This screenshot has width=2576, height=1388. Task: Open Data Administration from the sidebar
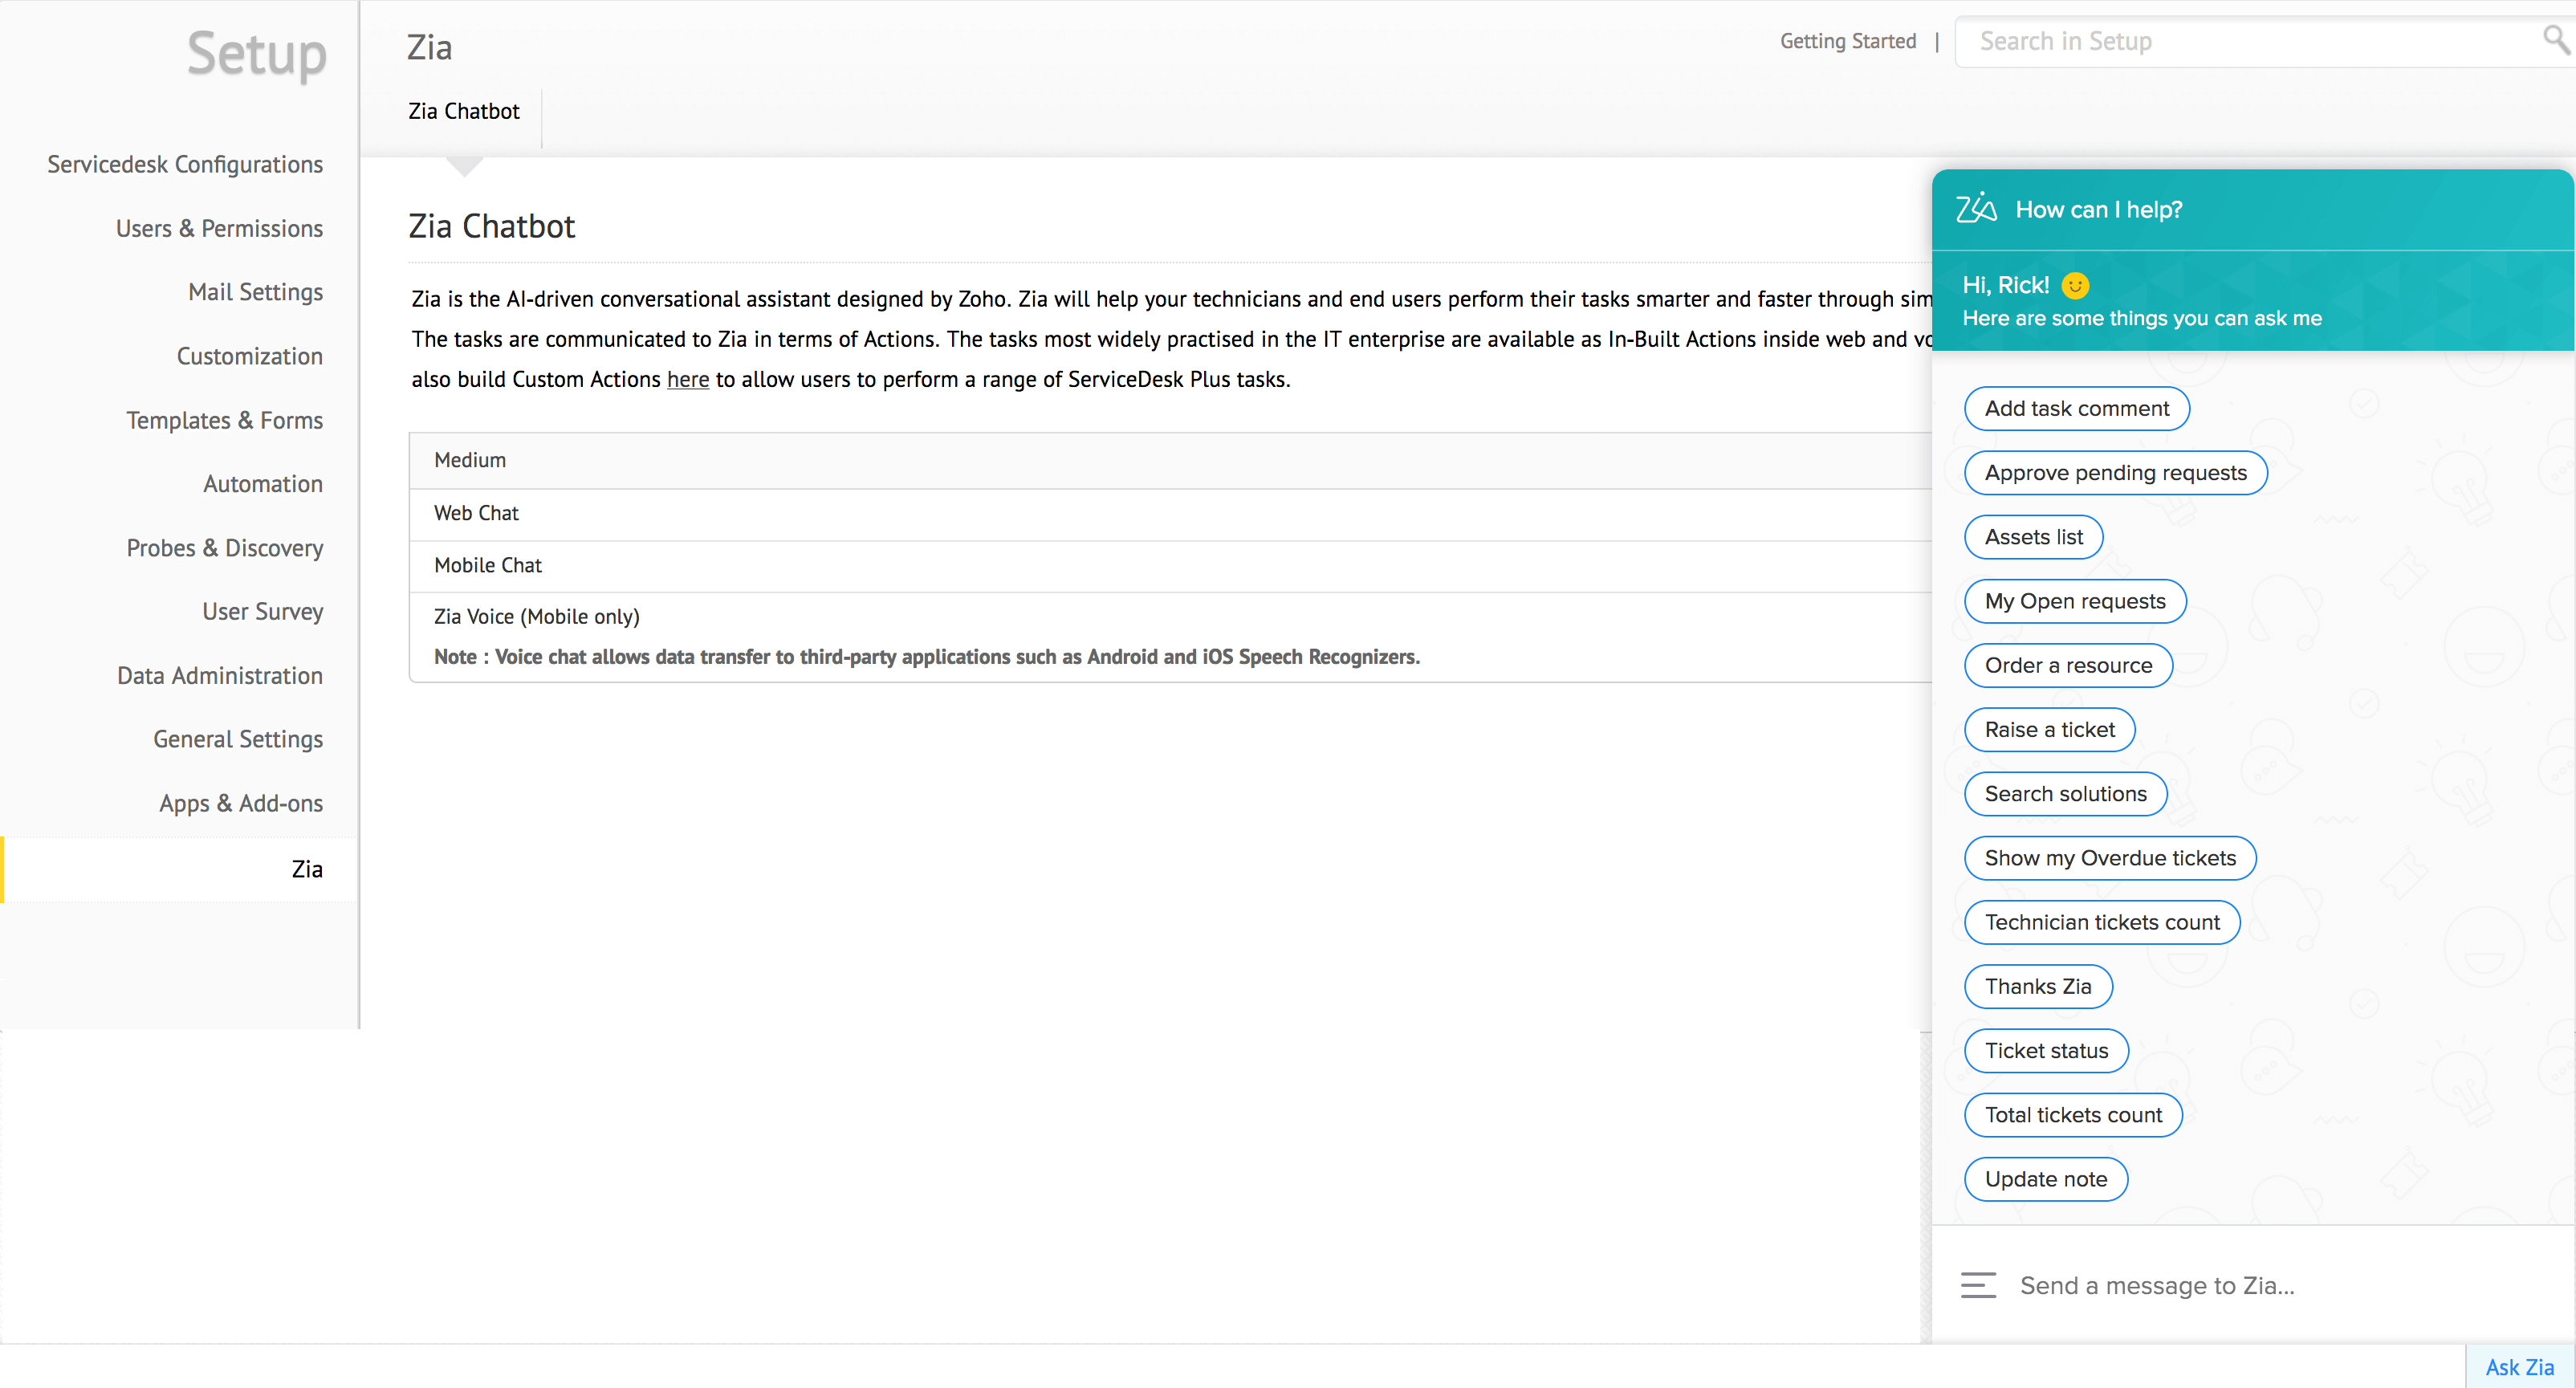click(x=221, y=675)
